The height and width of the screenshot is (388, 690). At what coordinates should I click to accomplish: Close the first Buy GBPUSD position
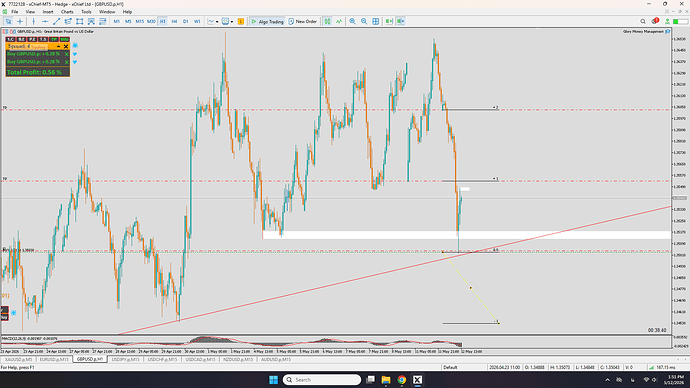pos(67,54)
